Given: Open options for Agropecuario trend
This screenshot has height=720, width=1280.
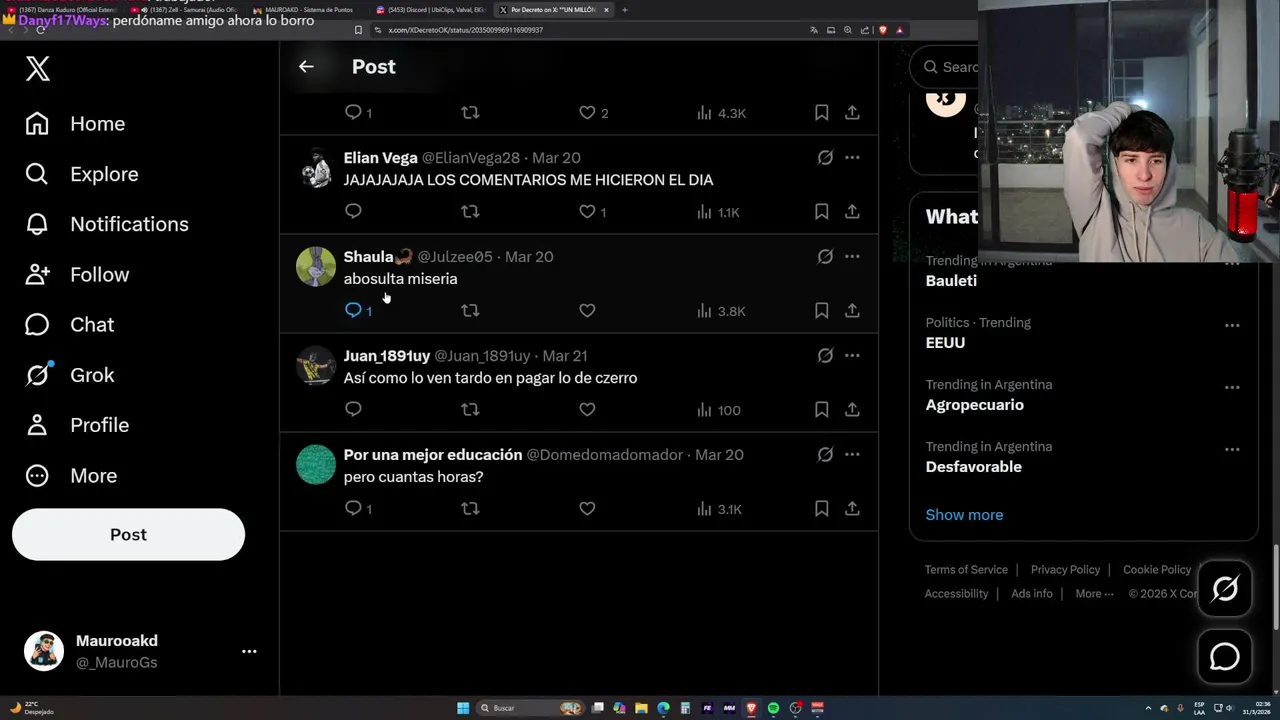Looking at the screenshot, I should (1232, 387).
